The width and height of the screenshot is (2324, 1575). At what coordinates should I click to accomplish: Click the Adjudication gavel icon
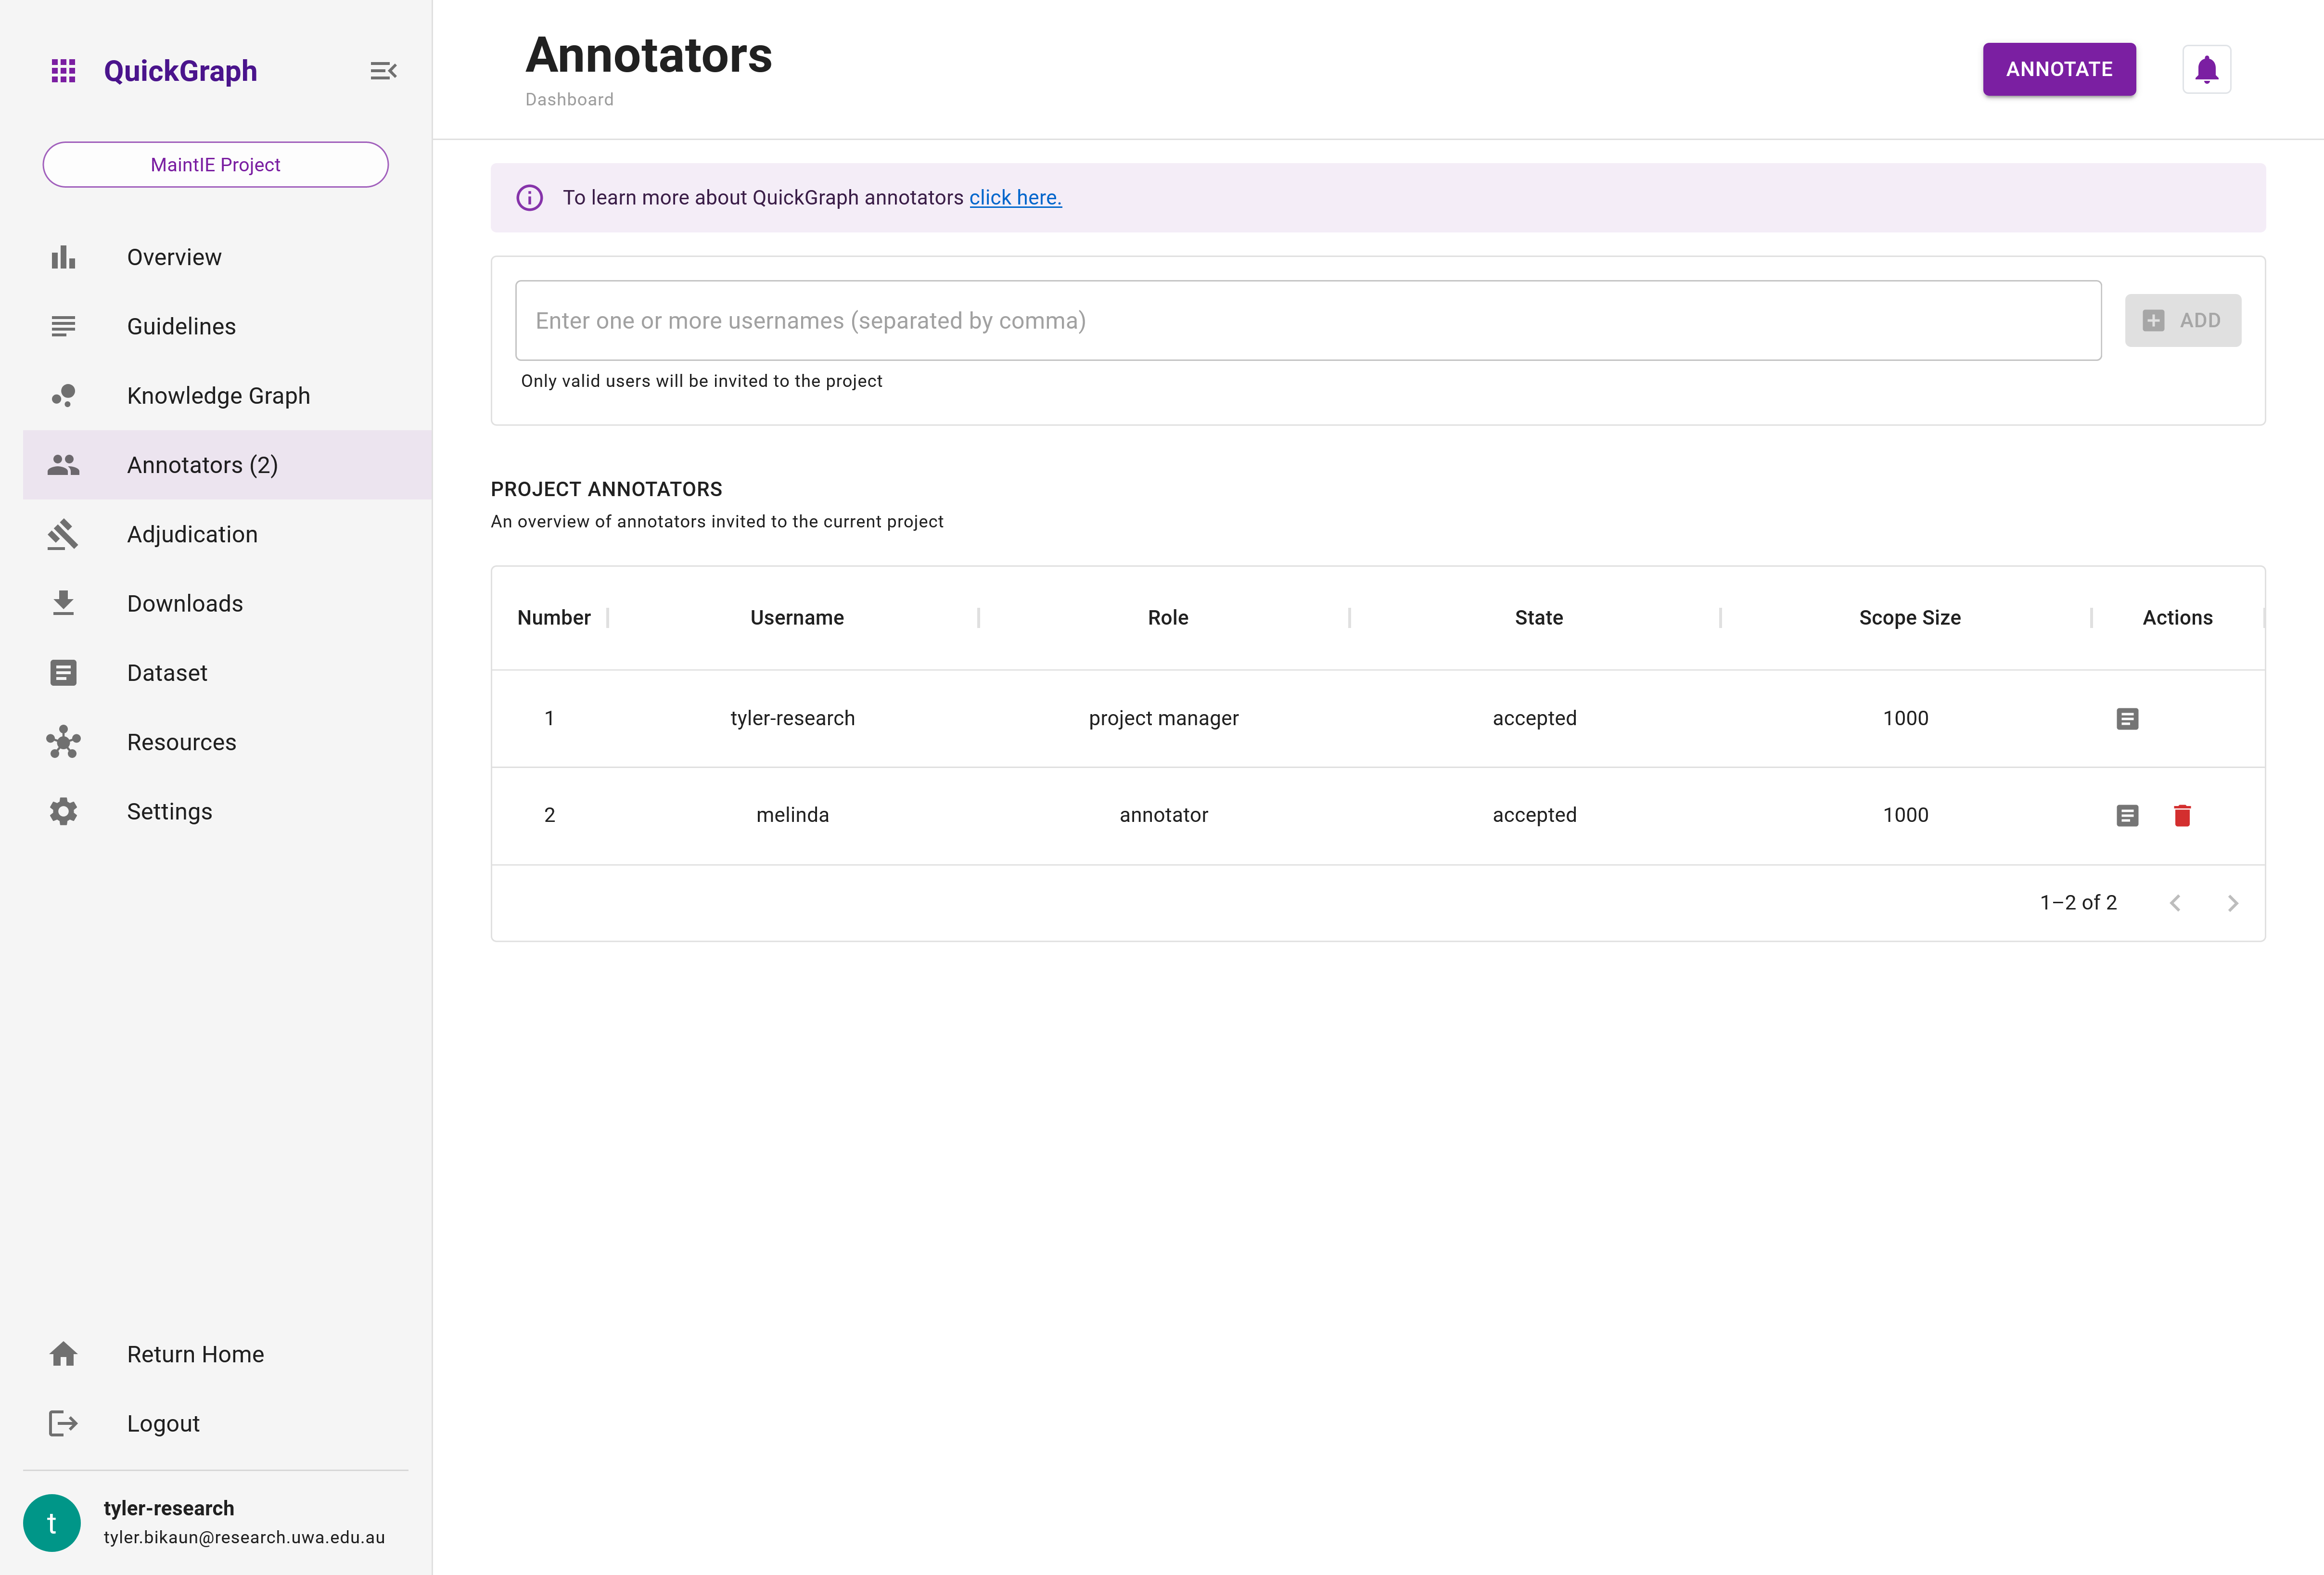coord(63,534)
